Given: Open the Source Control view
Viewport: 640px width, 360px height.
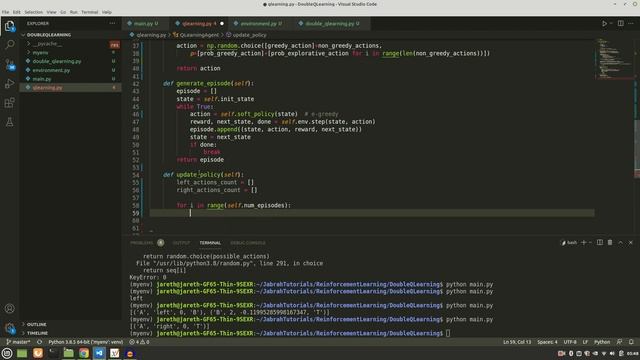Looking at the screenshot, I should pos(9,64).
